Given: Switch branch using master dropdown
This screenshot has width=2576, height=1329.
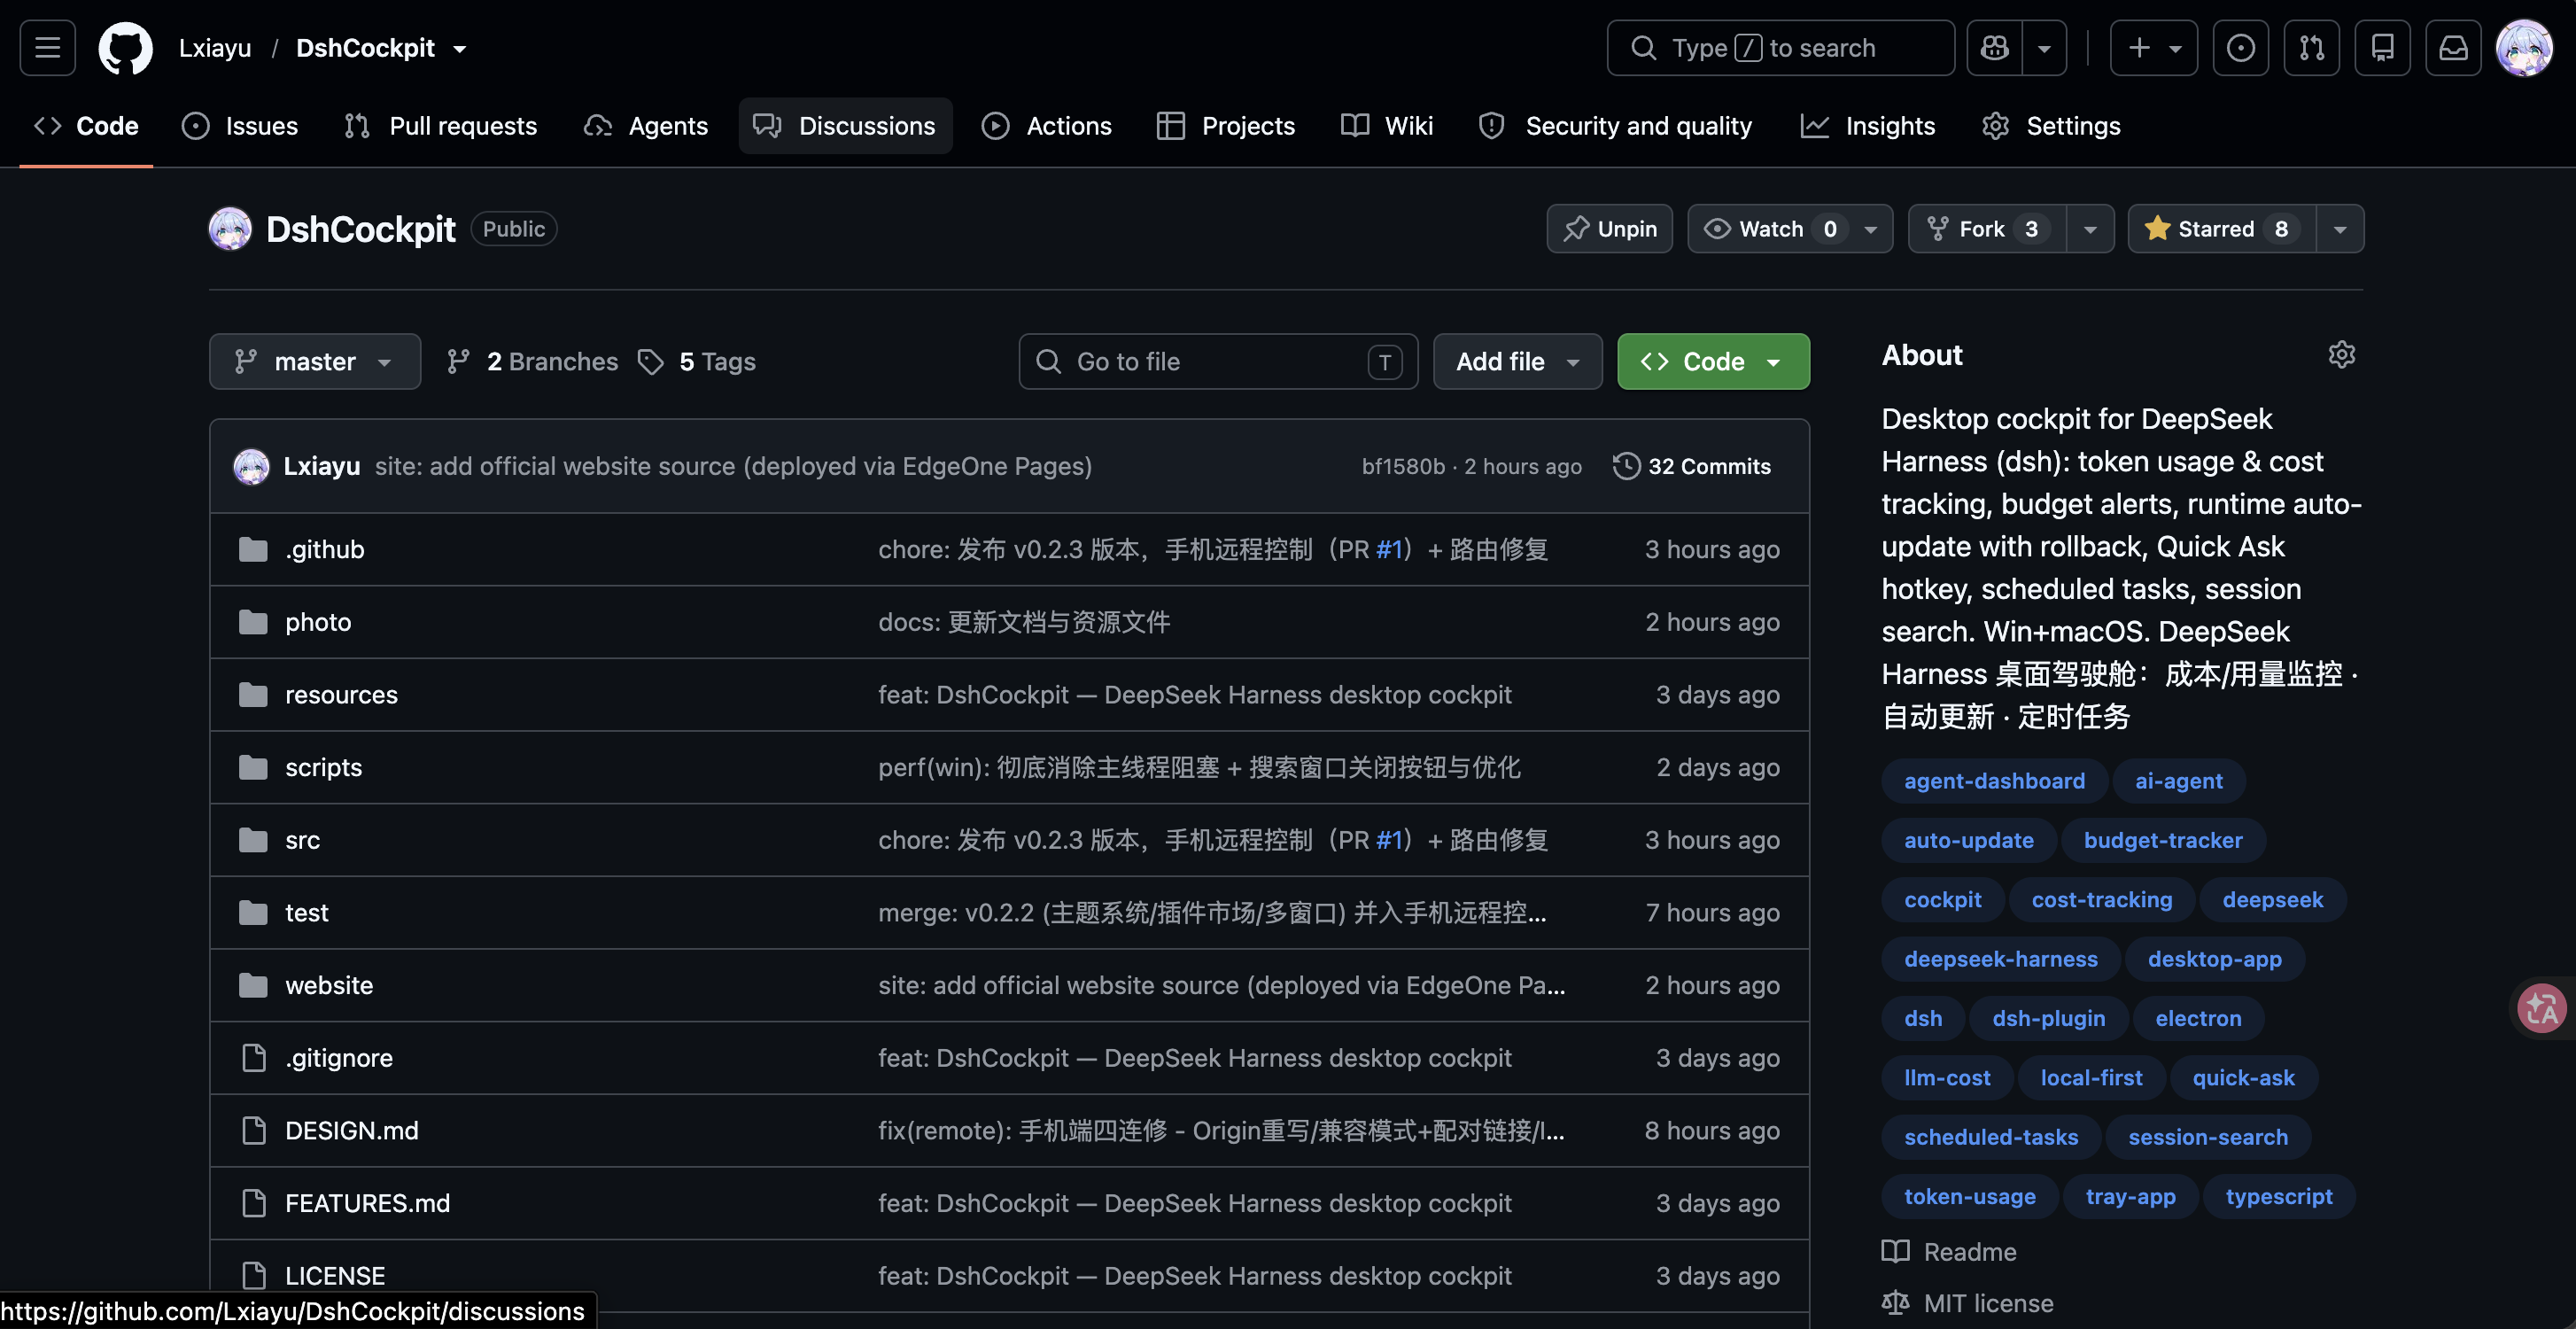Looking at the screenshot, I should click(314, 361).
